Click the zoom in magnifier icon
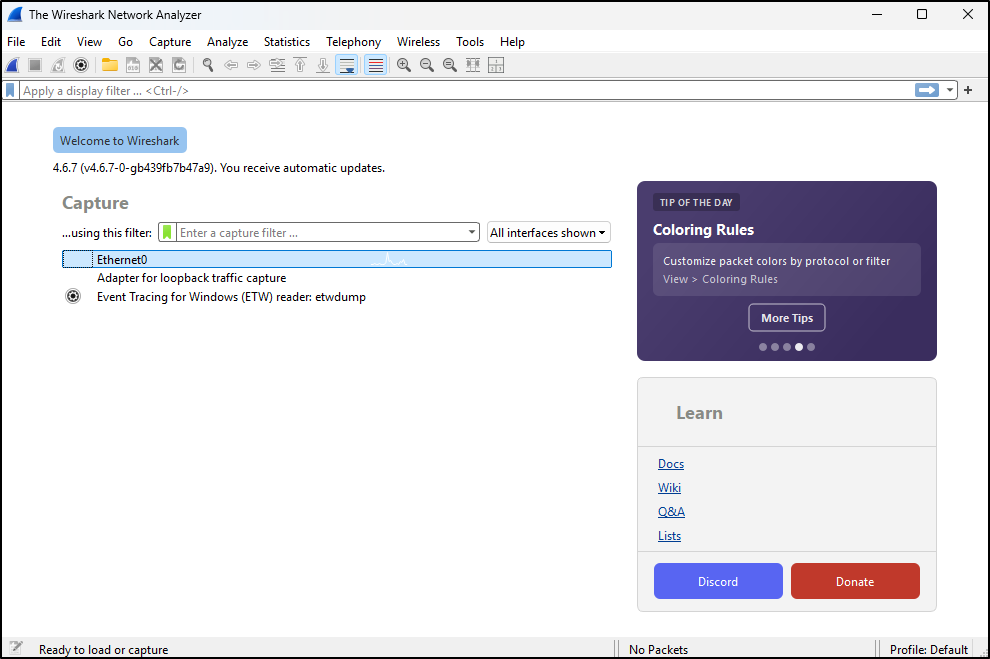990x659 pixels. coord(404,65)
